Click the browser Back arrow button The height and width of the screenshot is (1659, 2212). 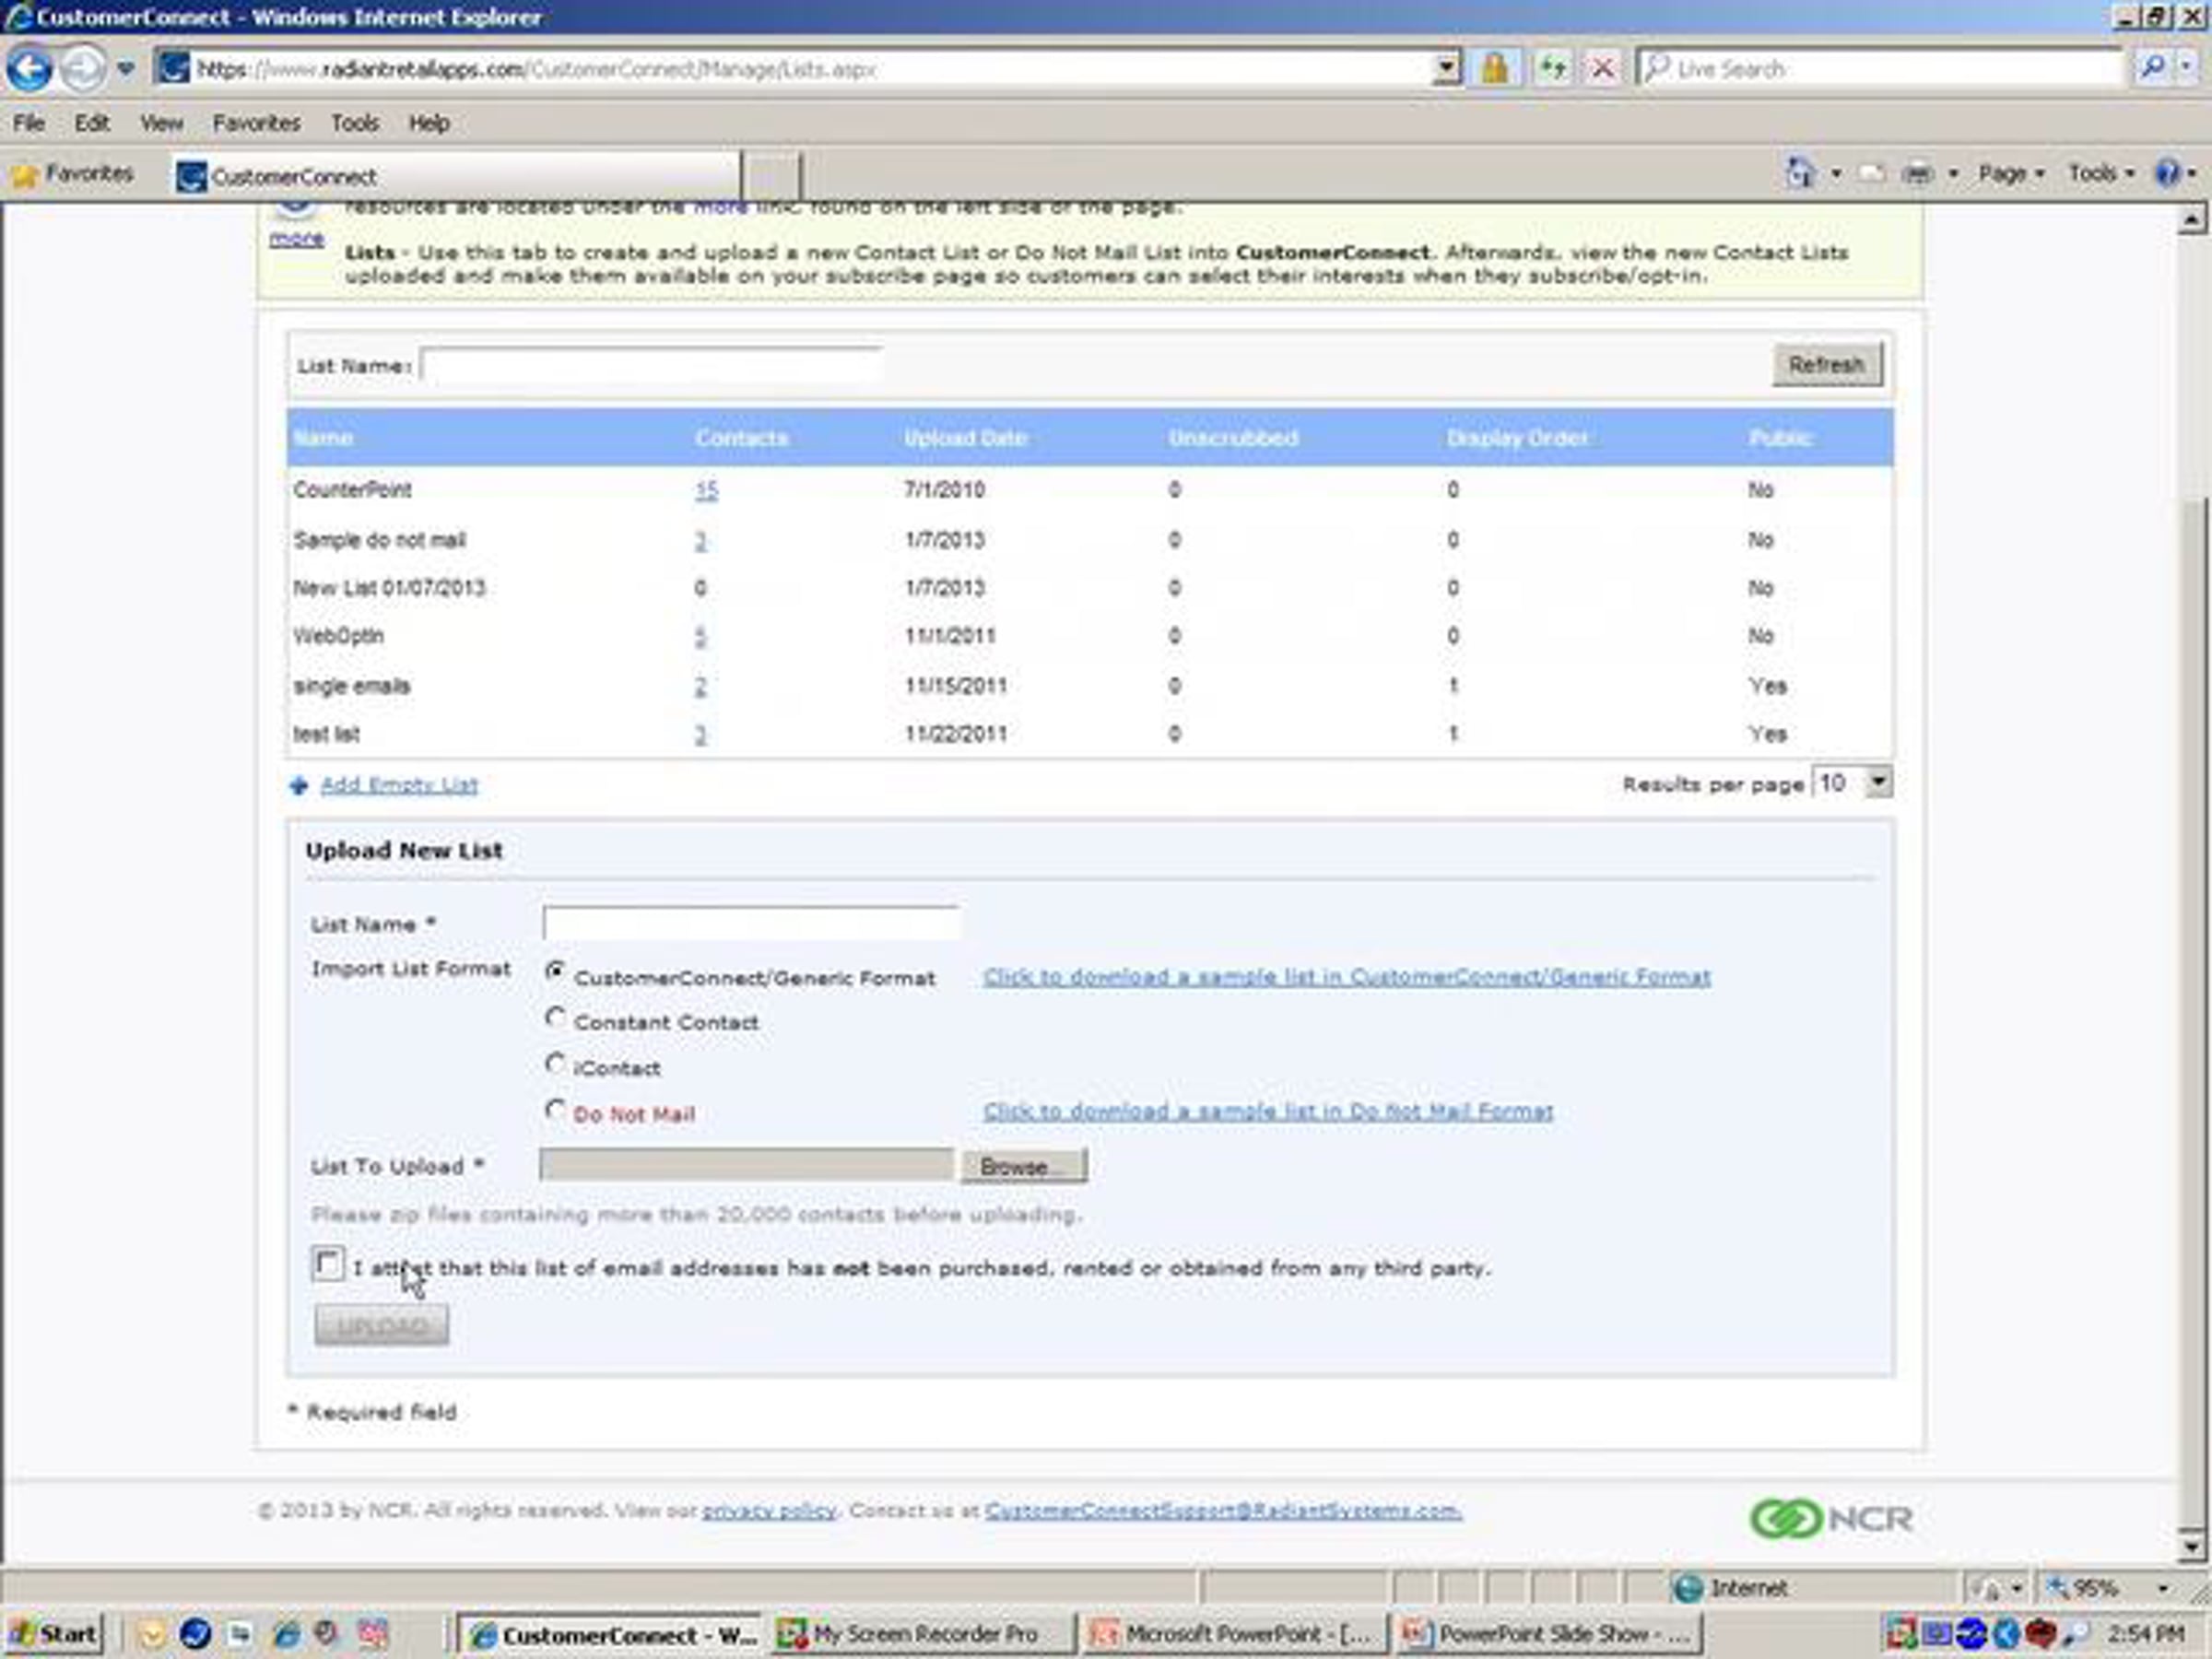[x=29, y=69]
